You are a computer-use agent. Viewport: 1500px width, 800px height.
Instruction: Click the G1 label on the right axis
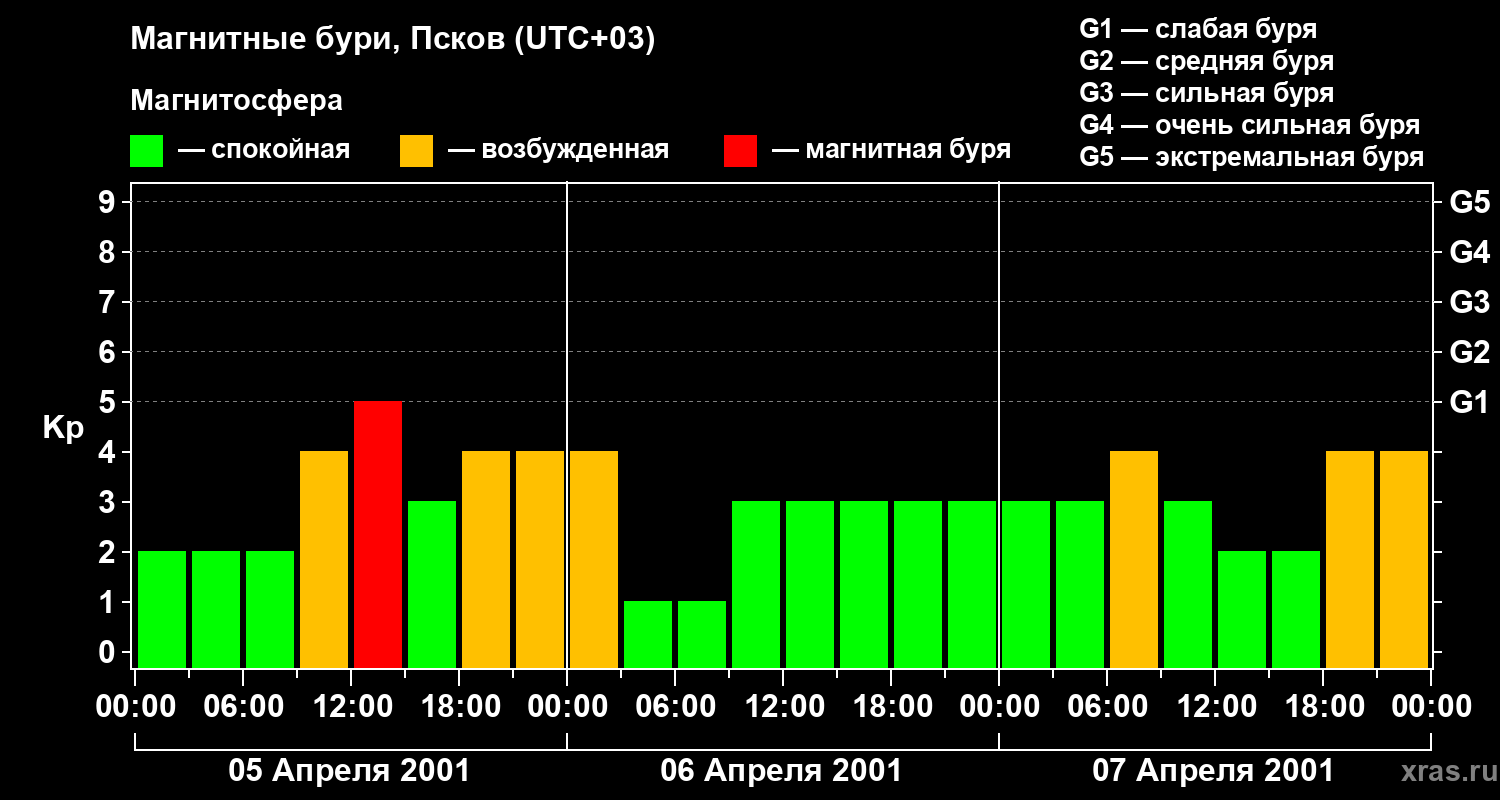pos(1470,402)
